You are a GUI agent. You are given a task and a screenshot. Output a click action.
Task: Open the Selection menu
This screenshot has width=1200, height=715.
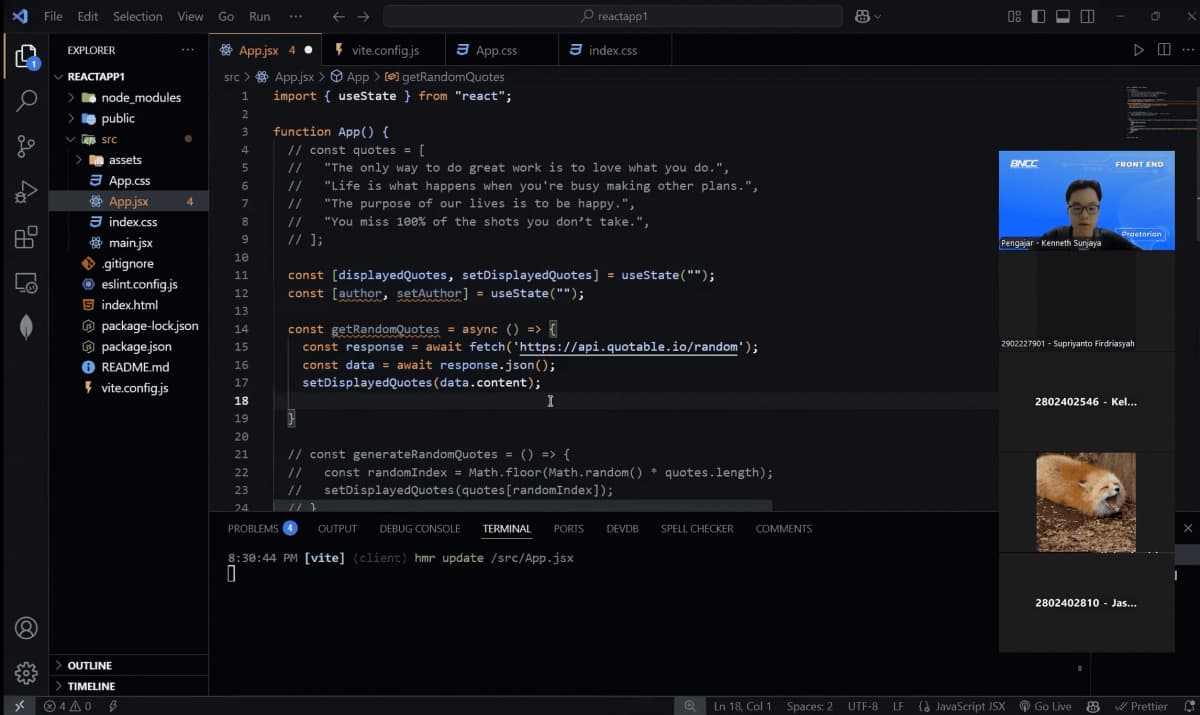[137, 17]
